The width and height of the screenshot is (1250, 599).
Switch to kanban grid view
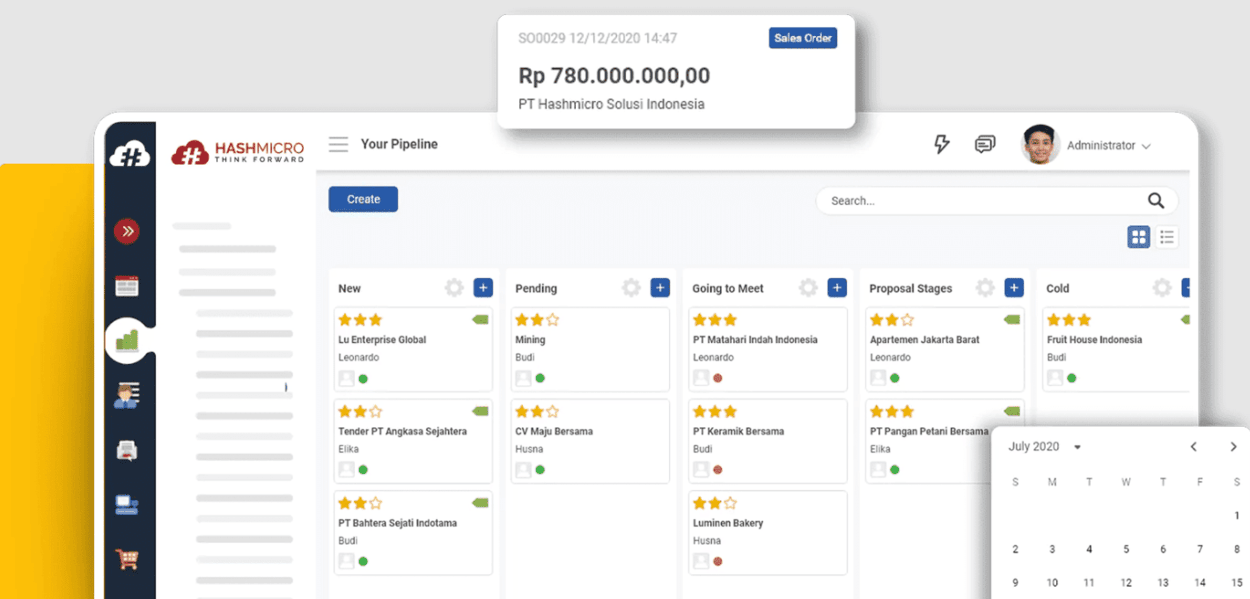coord(1138,237)
